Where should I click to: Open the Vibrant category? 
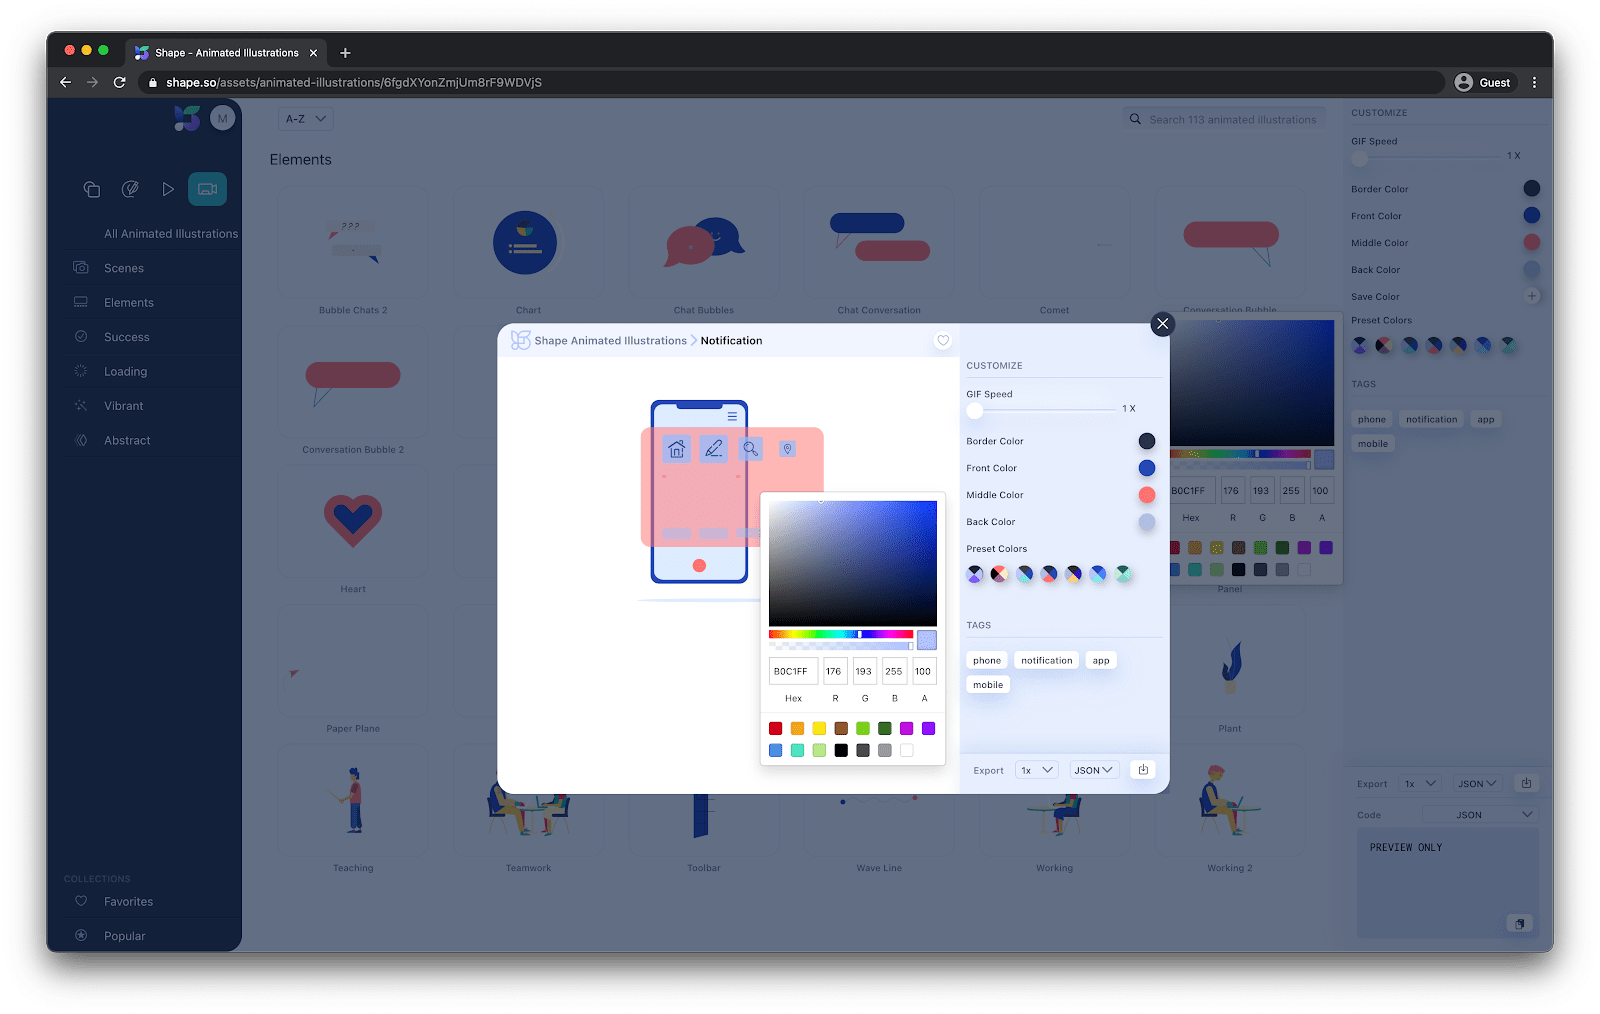point(124,406)
